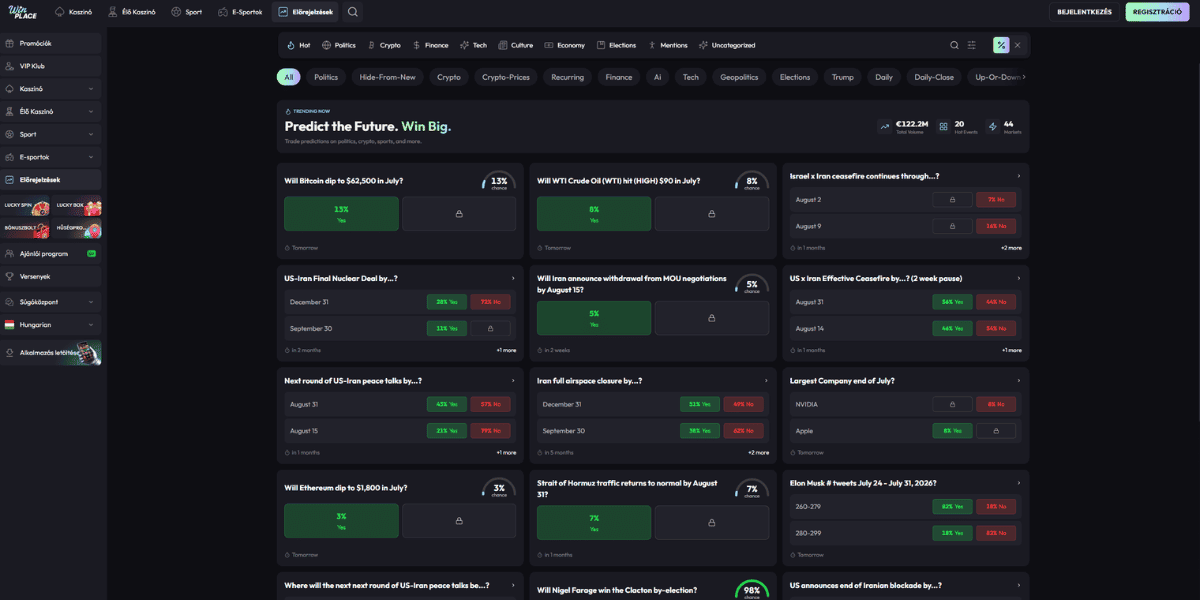Click the Bejelentkezés login button

[x=1085, y=12]
